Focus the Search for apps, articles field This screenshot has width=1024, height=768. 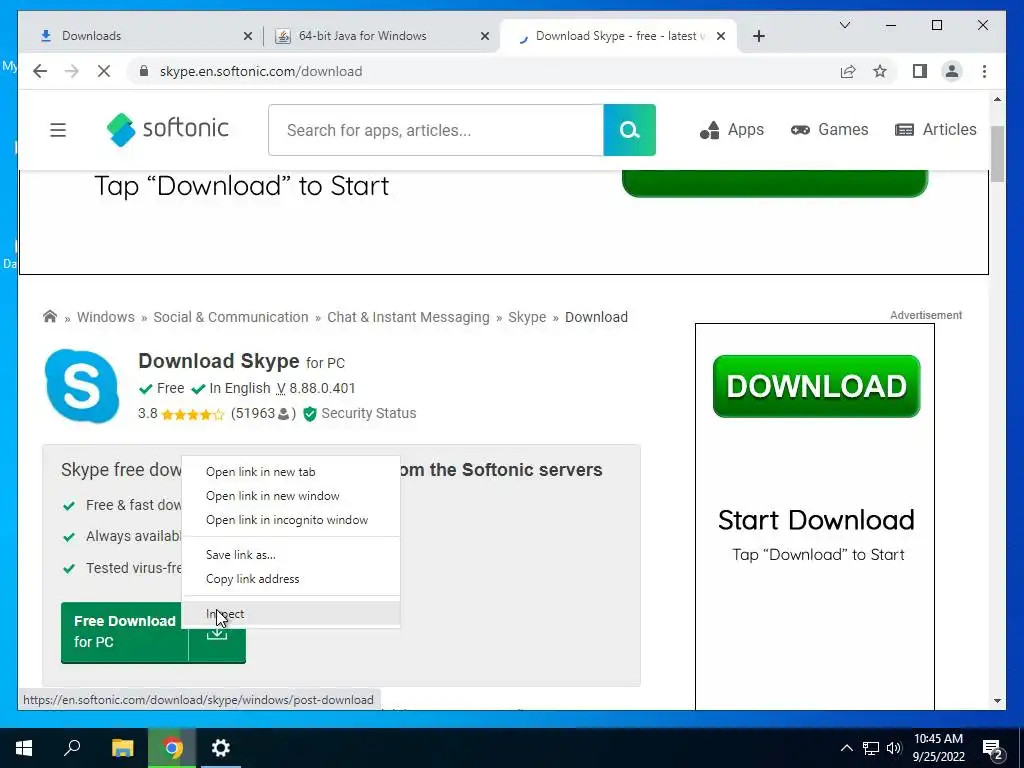pos(436,130)
